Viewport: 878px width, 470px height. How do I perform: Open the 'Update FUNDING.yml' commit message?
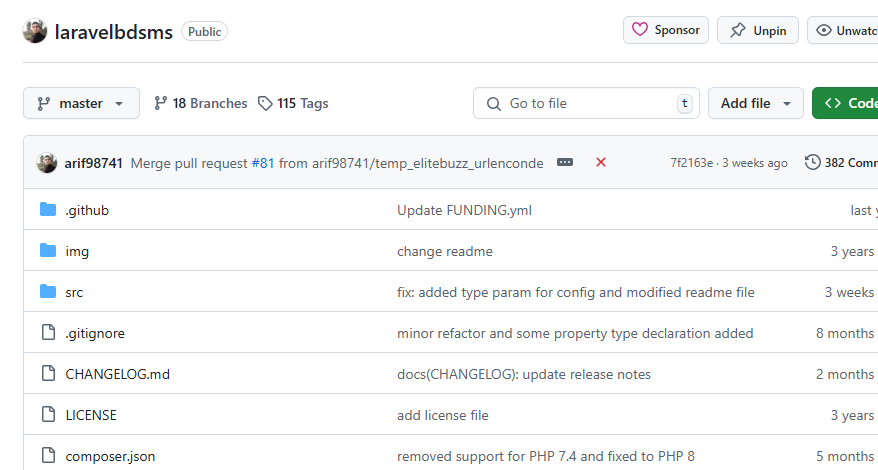pyautogui.click(x=464, y=210)
